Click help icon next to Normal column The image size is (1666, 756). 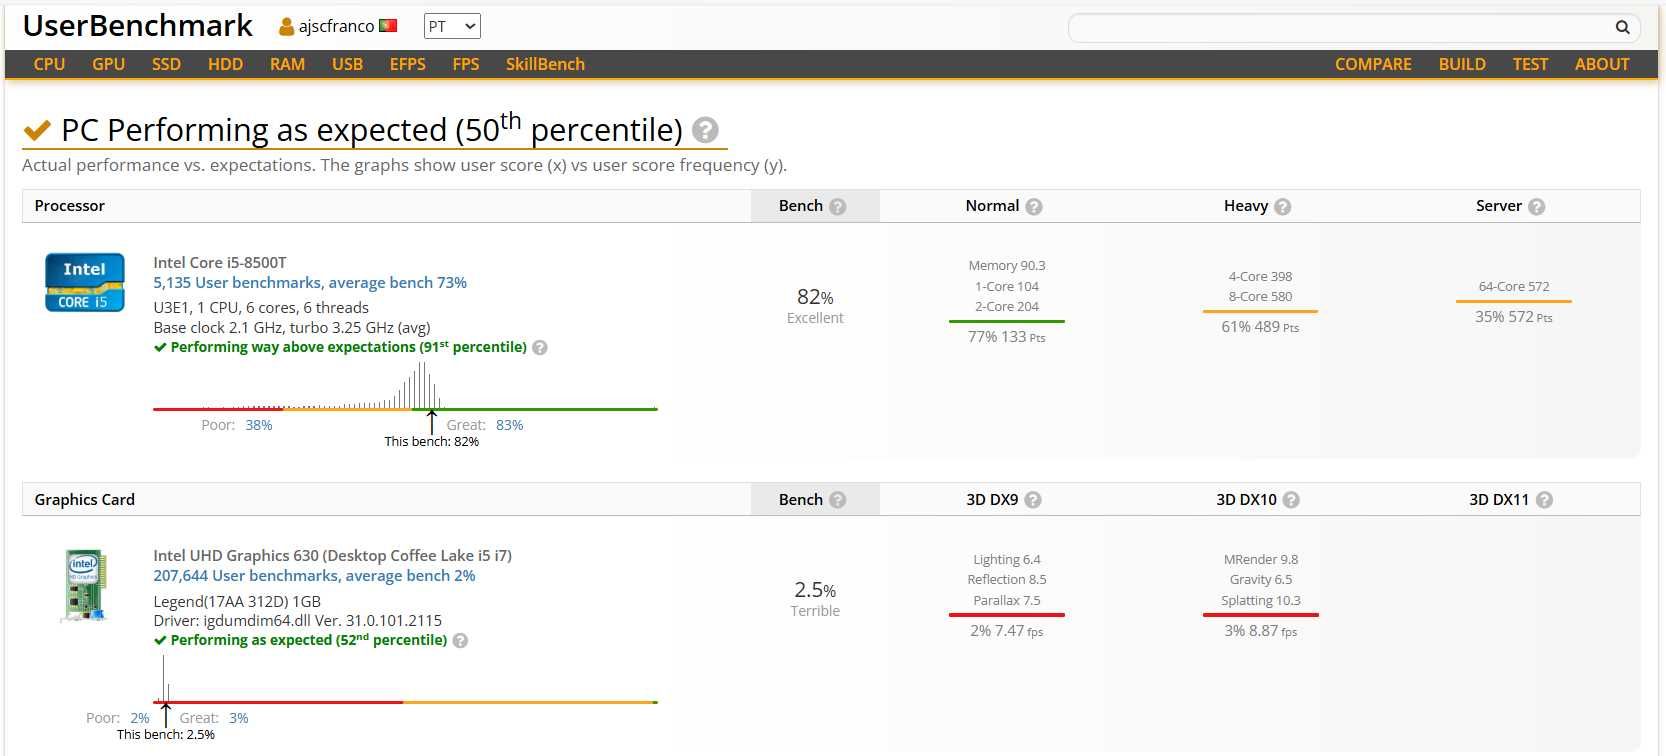[x=1034, y=206]
